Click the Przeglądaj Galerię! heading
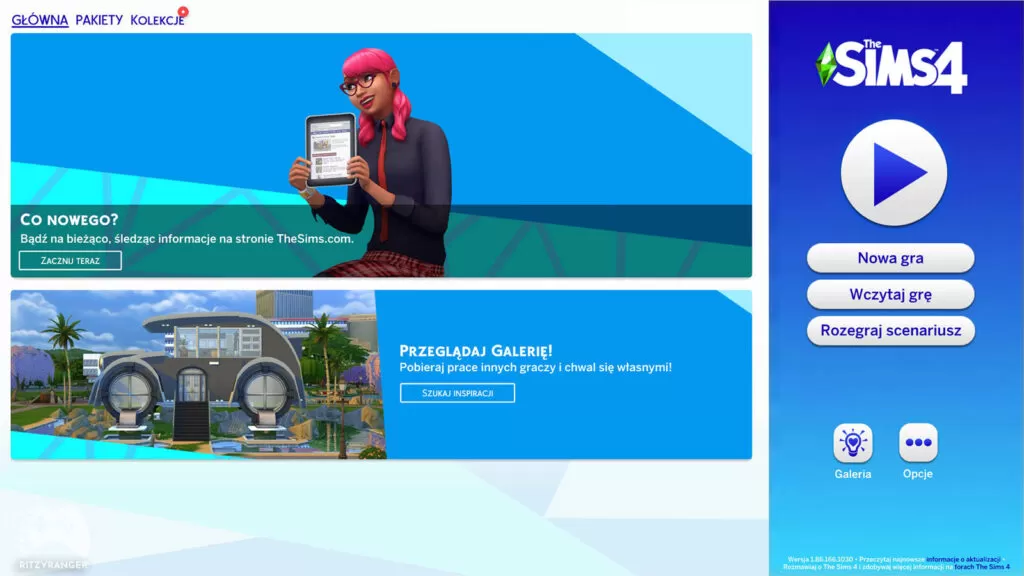This screenshot has width=1024, height=576. 476,351
